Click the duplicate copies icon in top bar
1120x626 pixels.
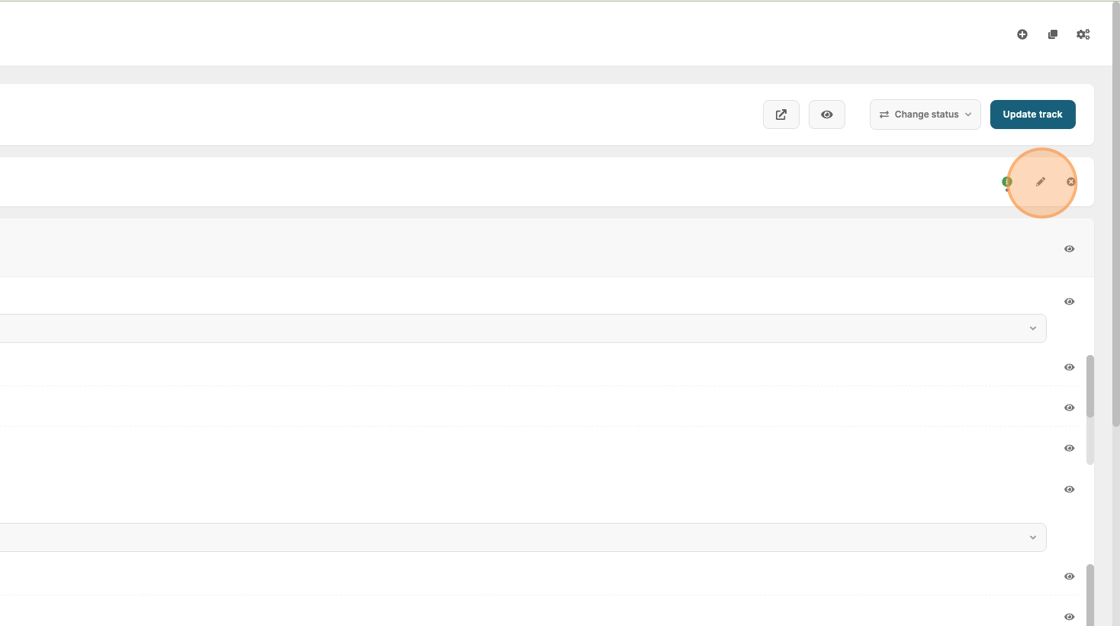pos(1052,35)
